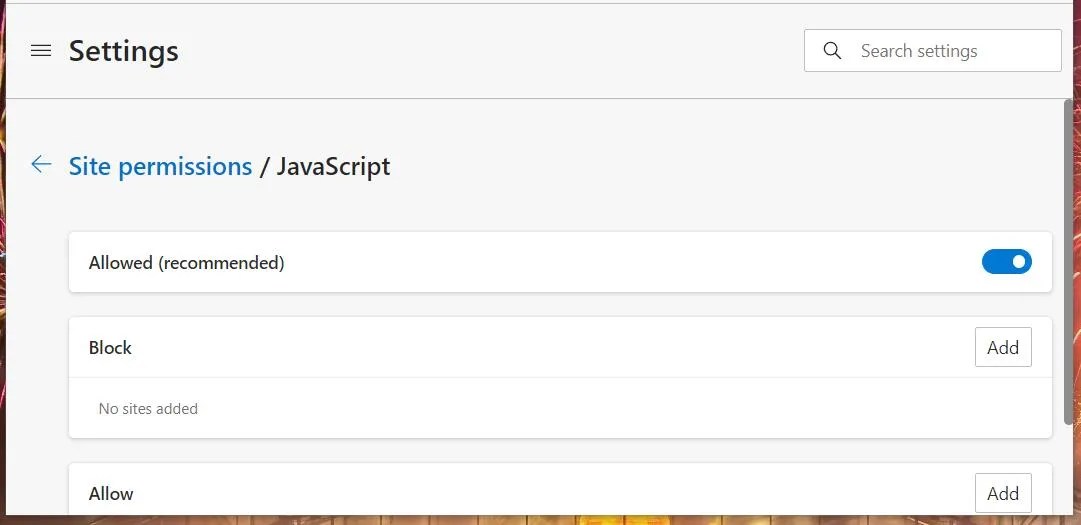Click Add in the Block section
The width and height of the screenshot is (1081, 525).
(x=1002, y=348)
